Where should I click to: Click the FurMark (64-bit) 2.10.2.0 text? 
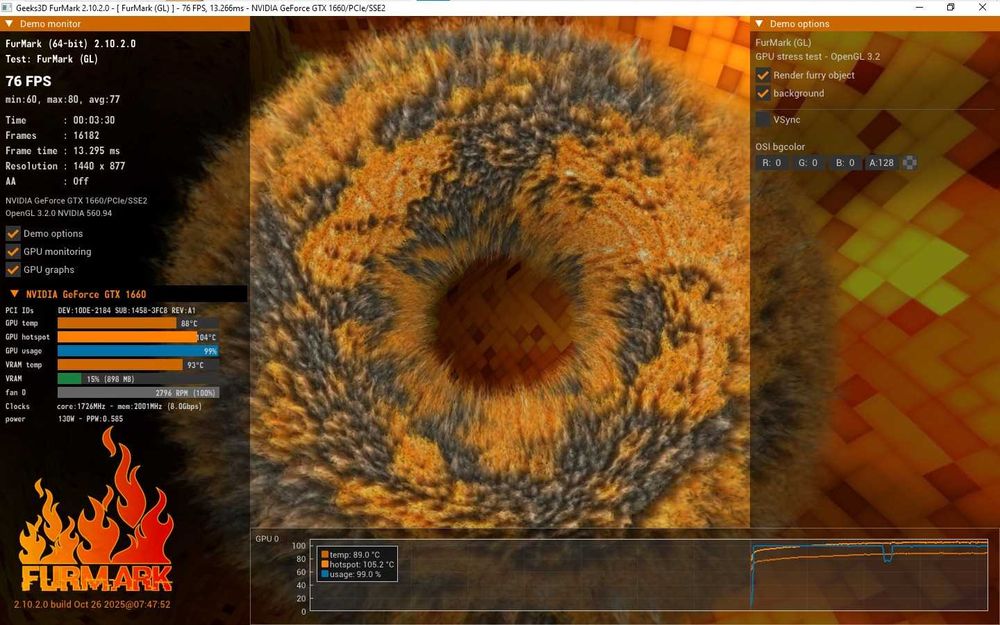pyautogui.click(x=70, y=43)
